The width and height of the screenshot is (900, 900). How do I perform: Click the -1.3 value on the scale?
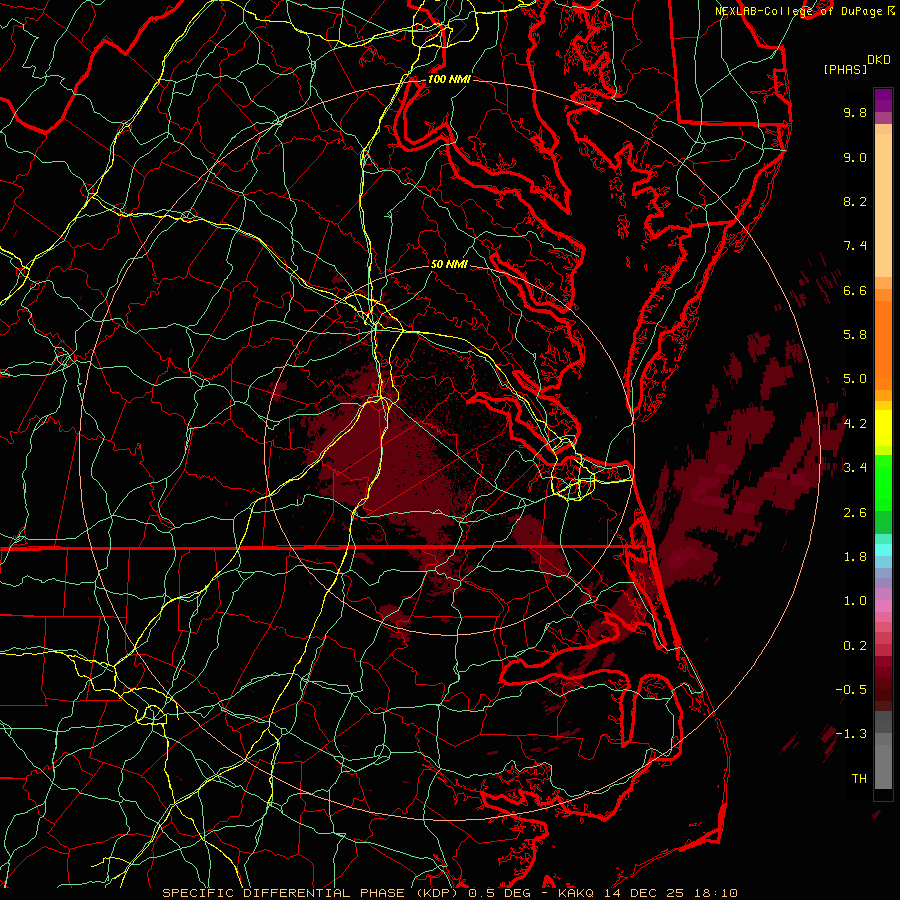[851, 734]
